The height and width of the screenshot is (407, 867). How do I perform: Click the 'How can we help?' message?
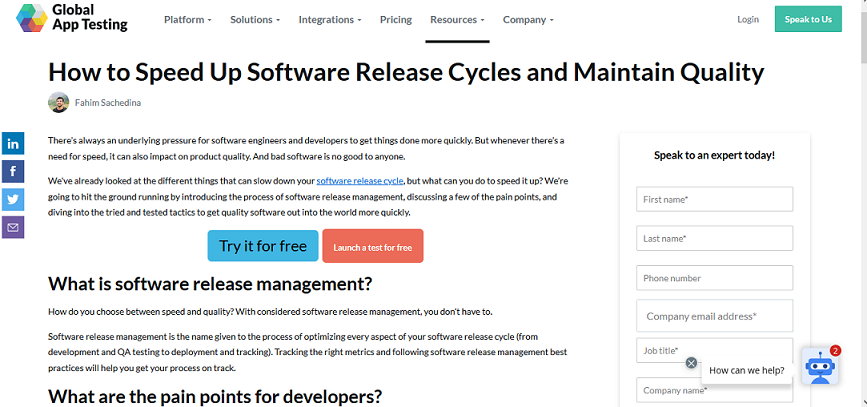tap(746, 371)
